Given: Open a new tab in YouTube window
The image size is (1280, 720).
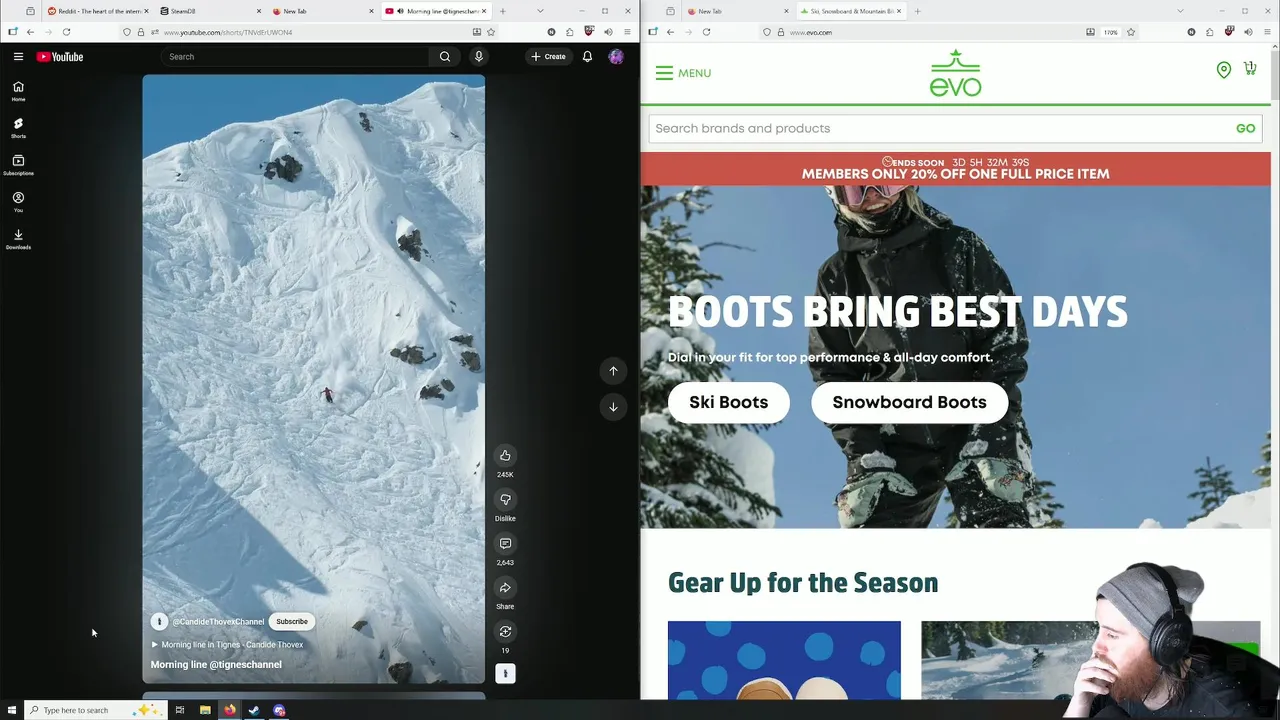Looking at the screenshot, I should click(x=502, y=11).
